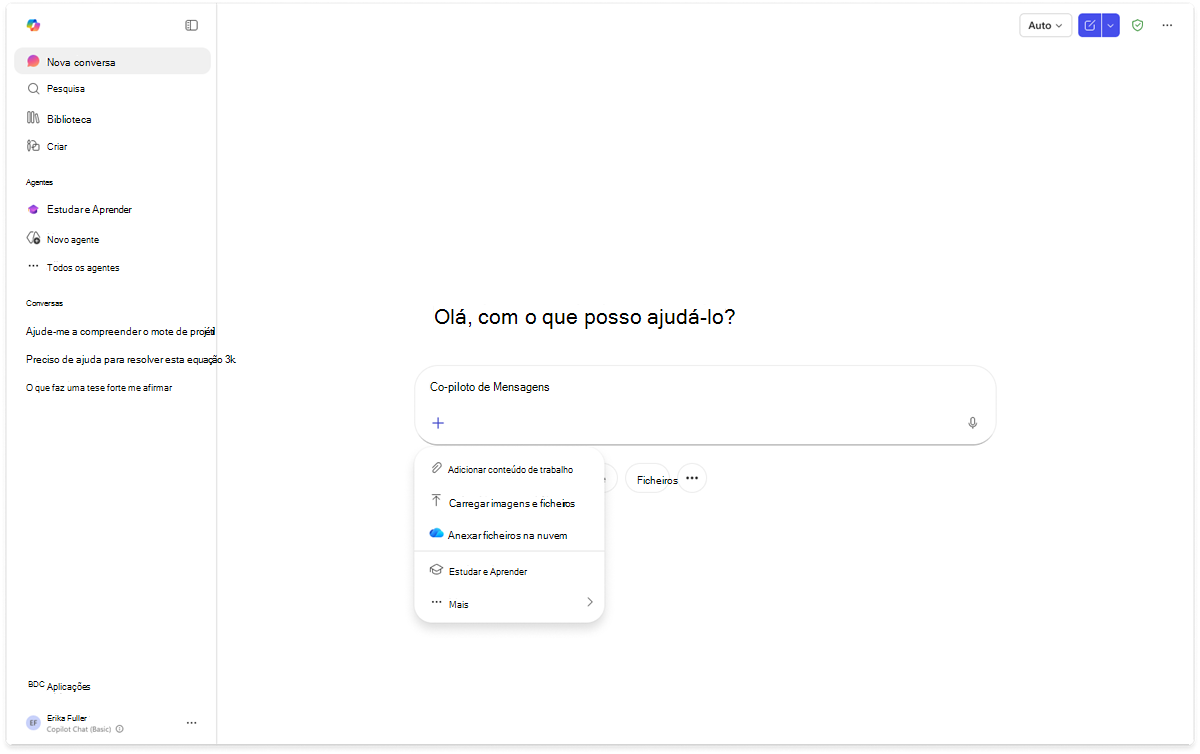Select Adicionar conteúdo de trabalho
Viewport: 1200px width, 754px height.
(509, 469)
